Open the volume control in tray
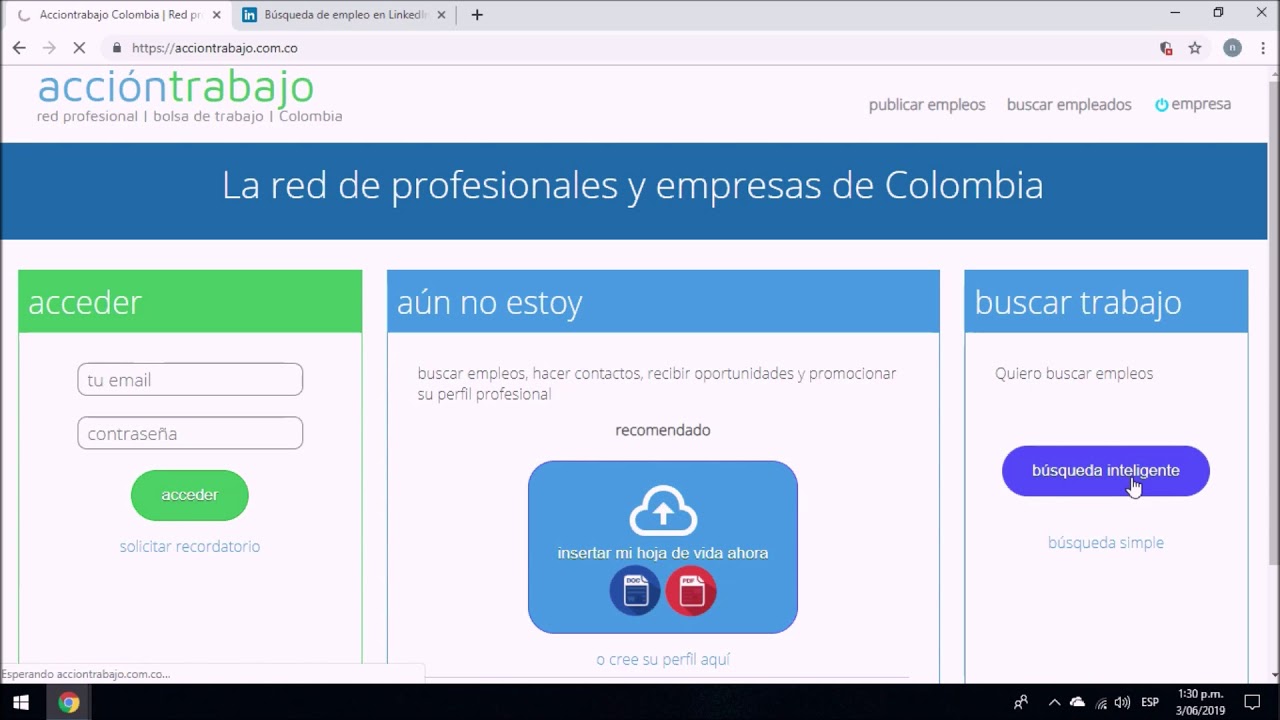 tap(1122, 702)
